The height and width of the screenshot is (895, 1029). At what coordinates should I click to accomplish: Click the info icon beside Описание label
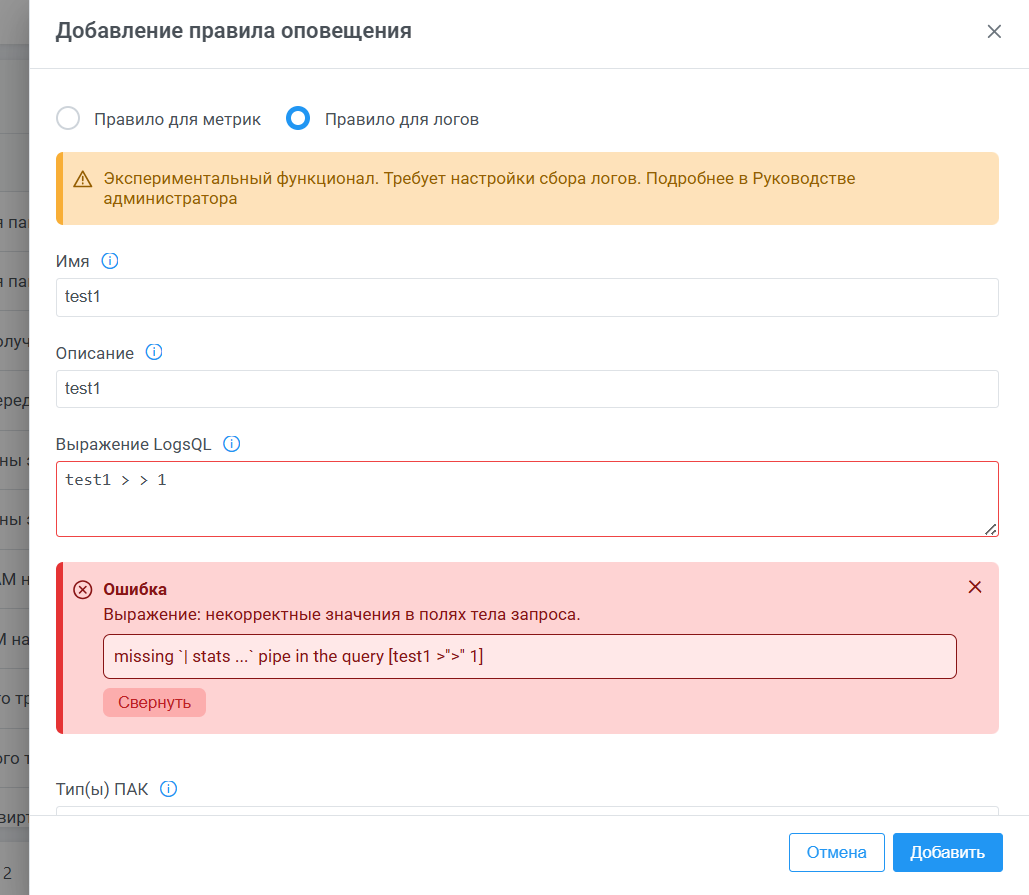tap(154, 352)
